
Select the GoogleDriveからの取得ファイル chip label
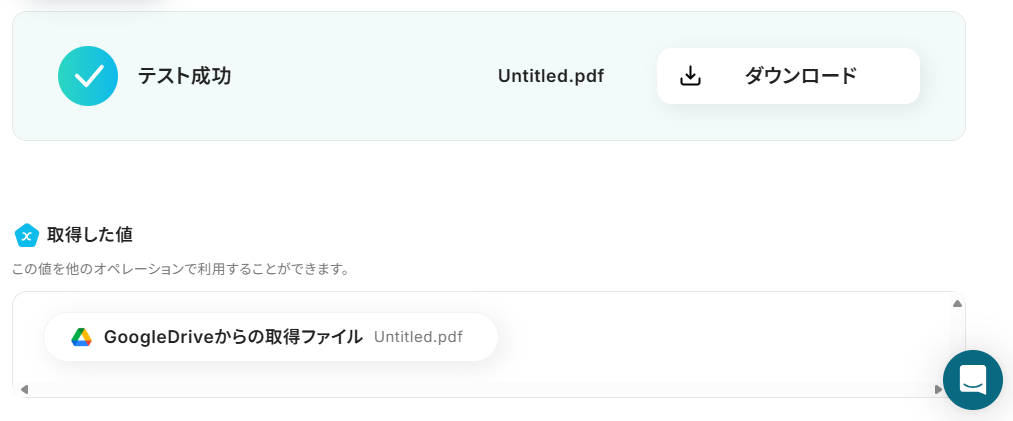233,337
